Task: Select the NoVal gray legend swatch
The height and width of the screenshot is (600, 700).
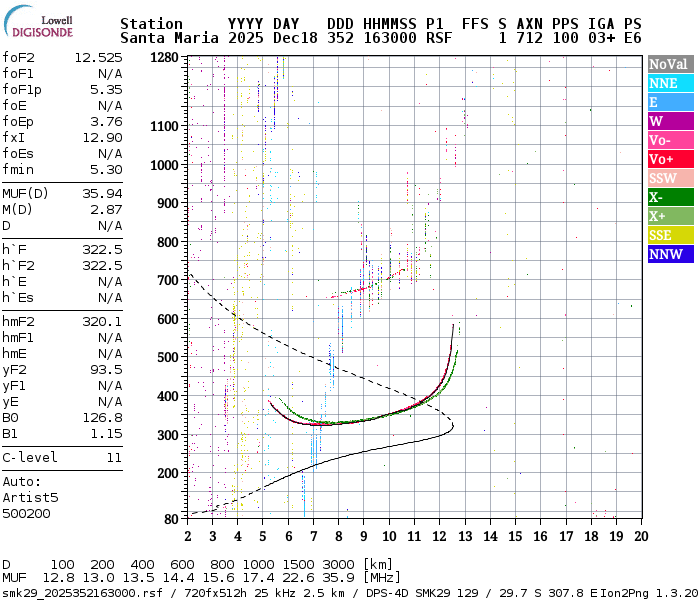Action: point(667,64)
